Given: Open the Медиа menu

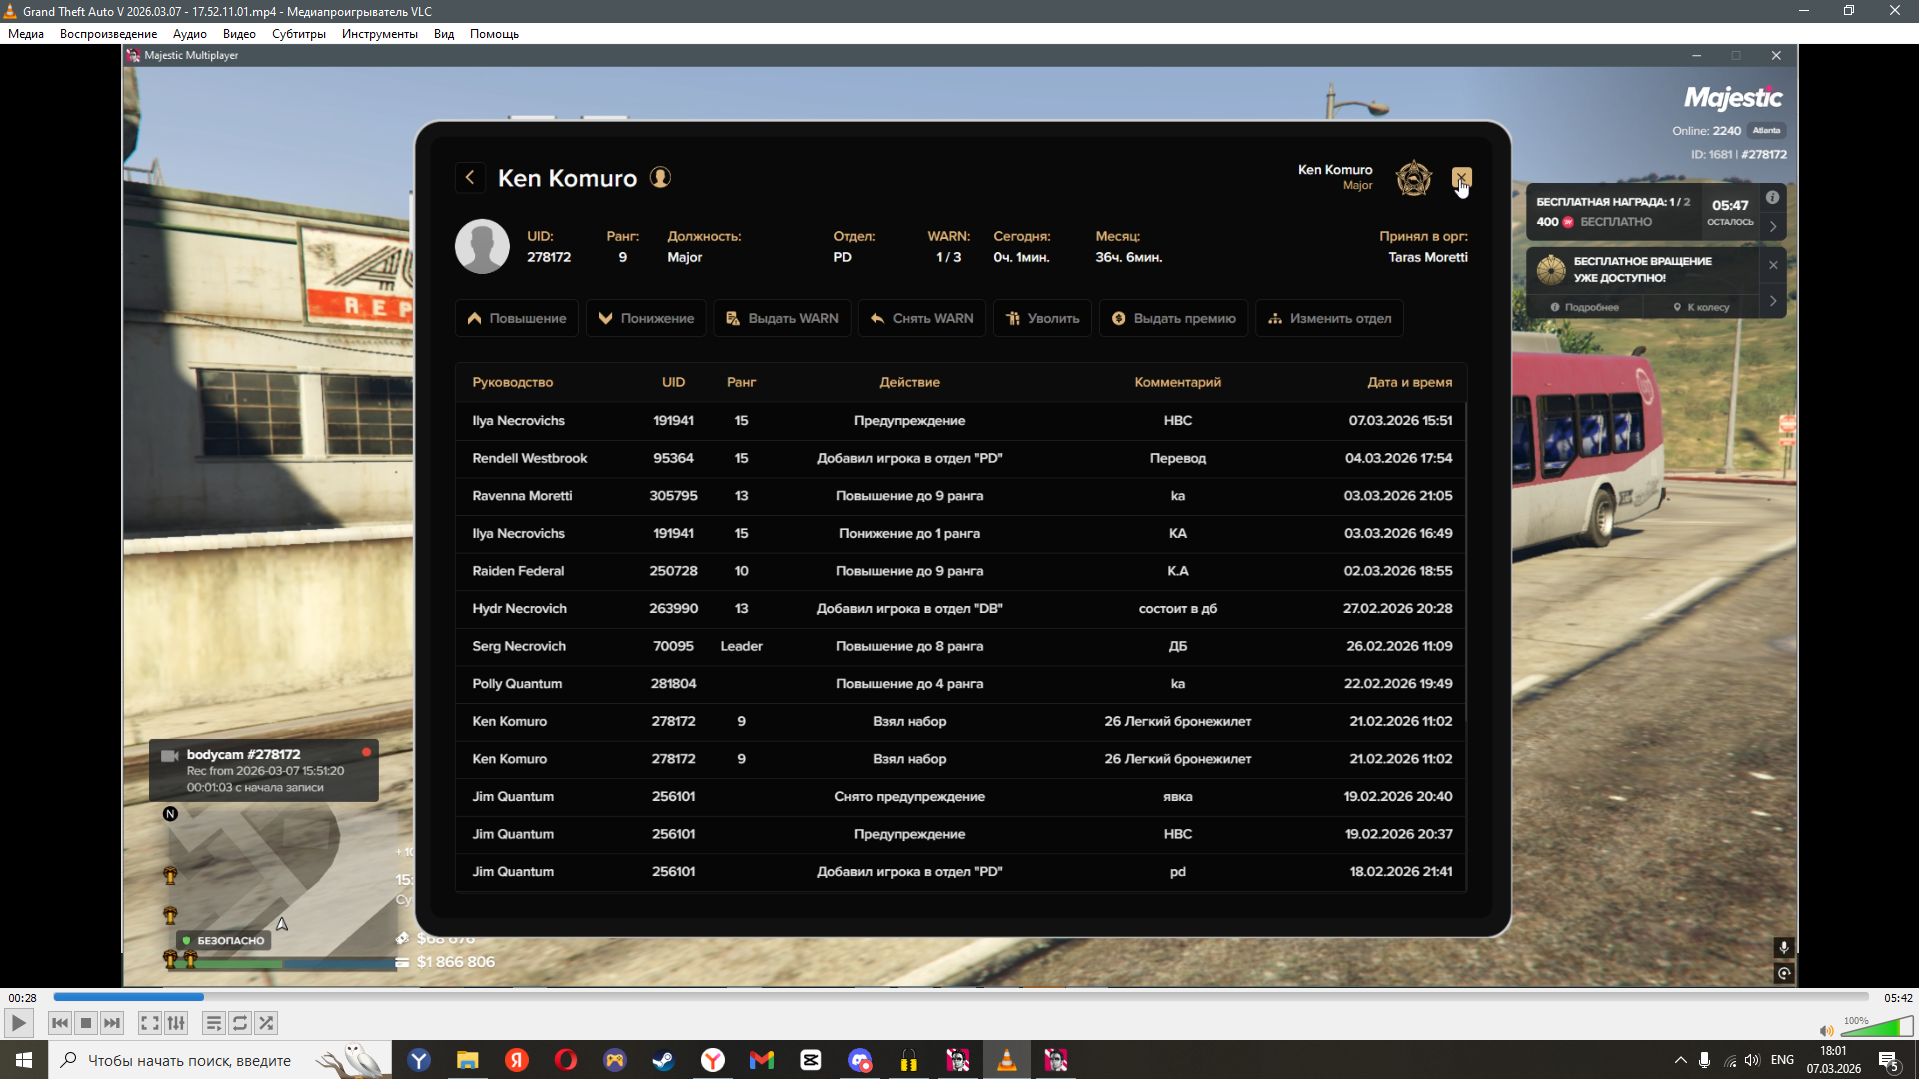Looking at the screenshot, I should click(x=26, y=34).
